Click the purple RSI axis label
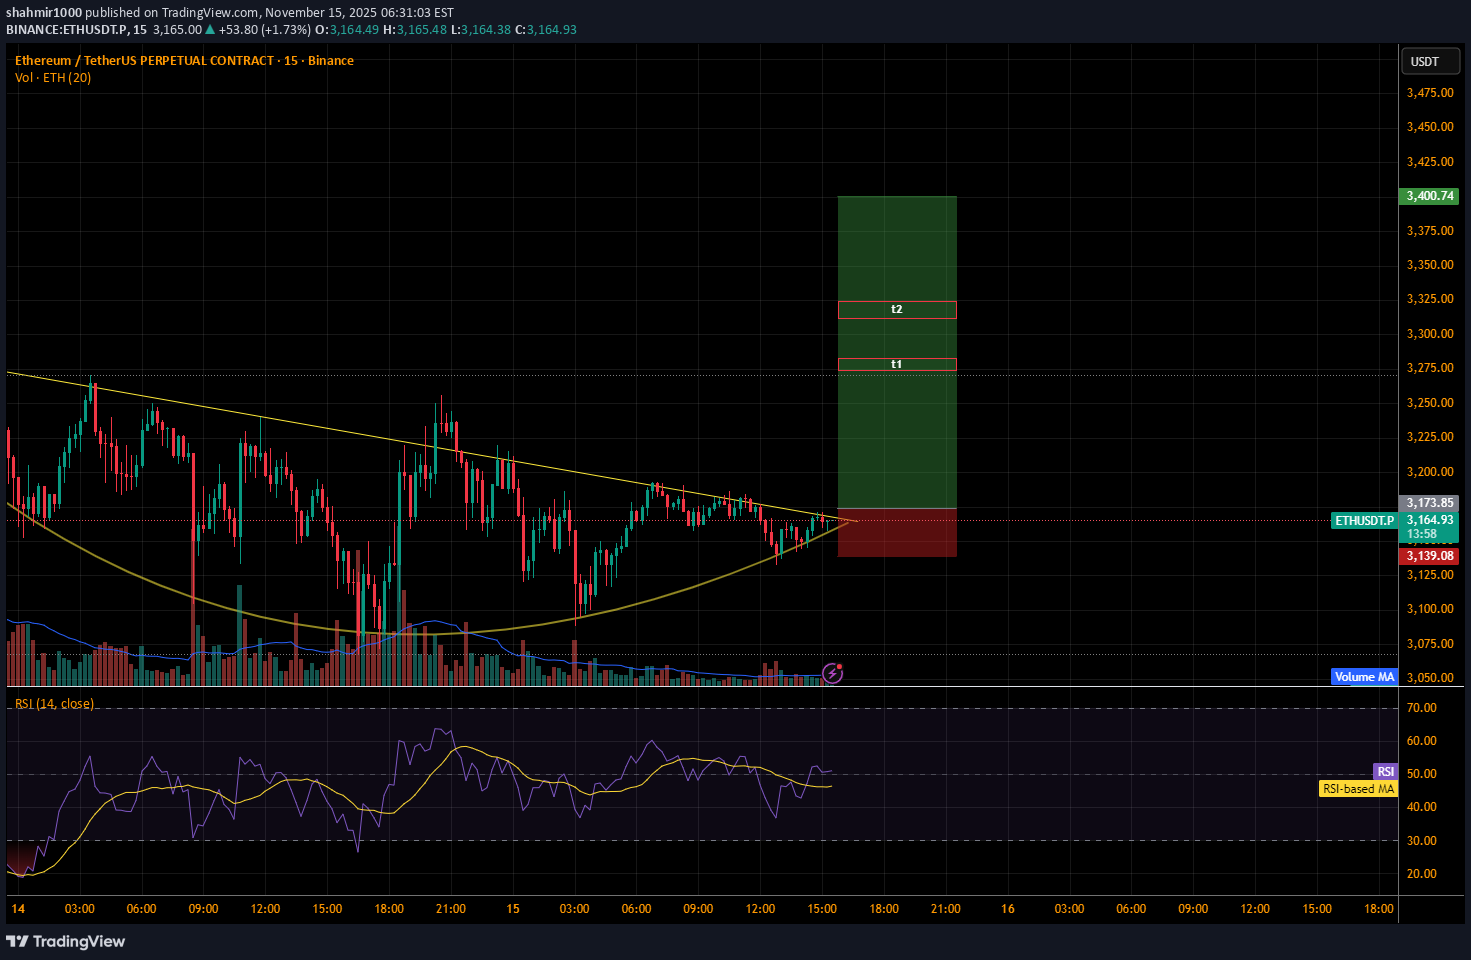This screenshot has width=1471, height=960. tap(1385, 772)
